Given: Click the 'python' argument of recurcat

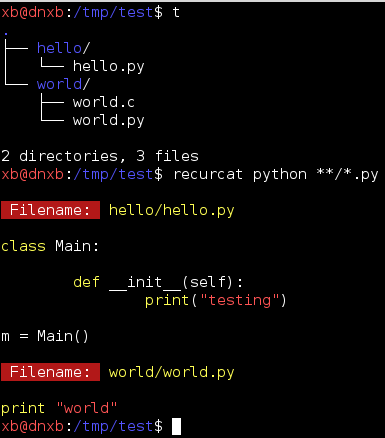Looking at the screenshot, I should [280, 174].
